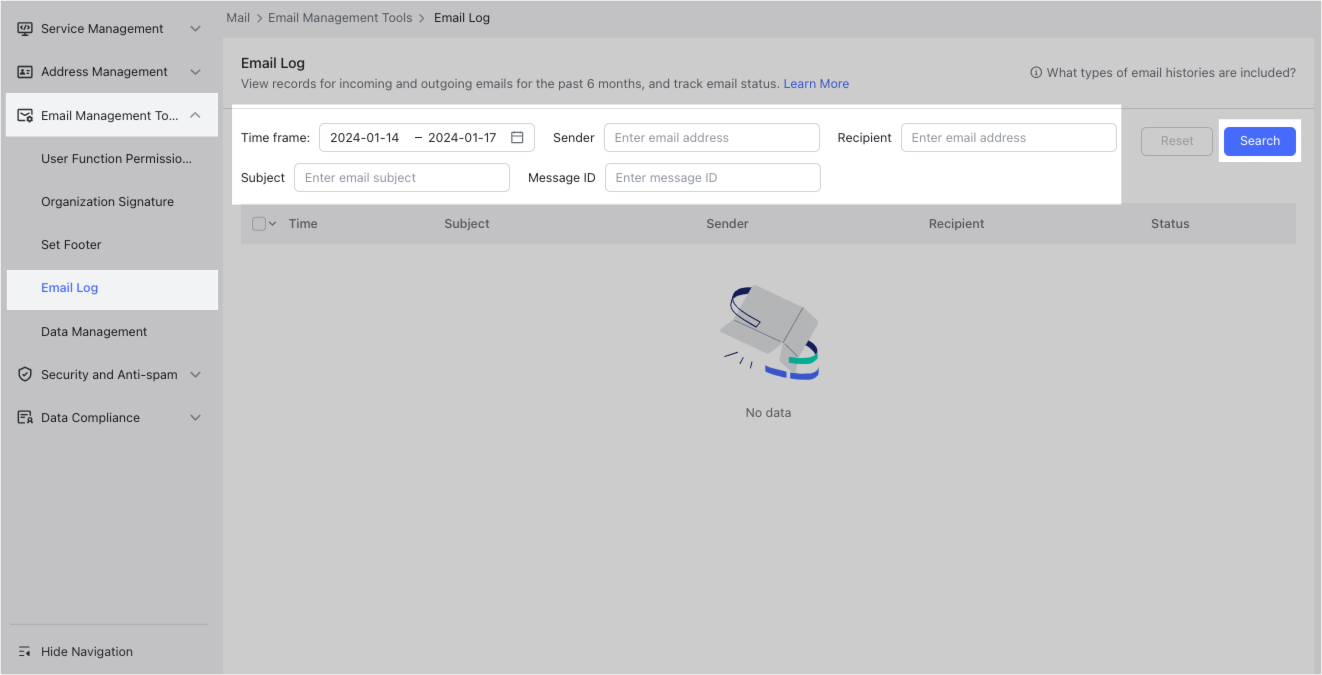Open the dropdown arrow beside select-all checkbox
This screenshot has height=675, width=1322.
point(273,224)
